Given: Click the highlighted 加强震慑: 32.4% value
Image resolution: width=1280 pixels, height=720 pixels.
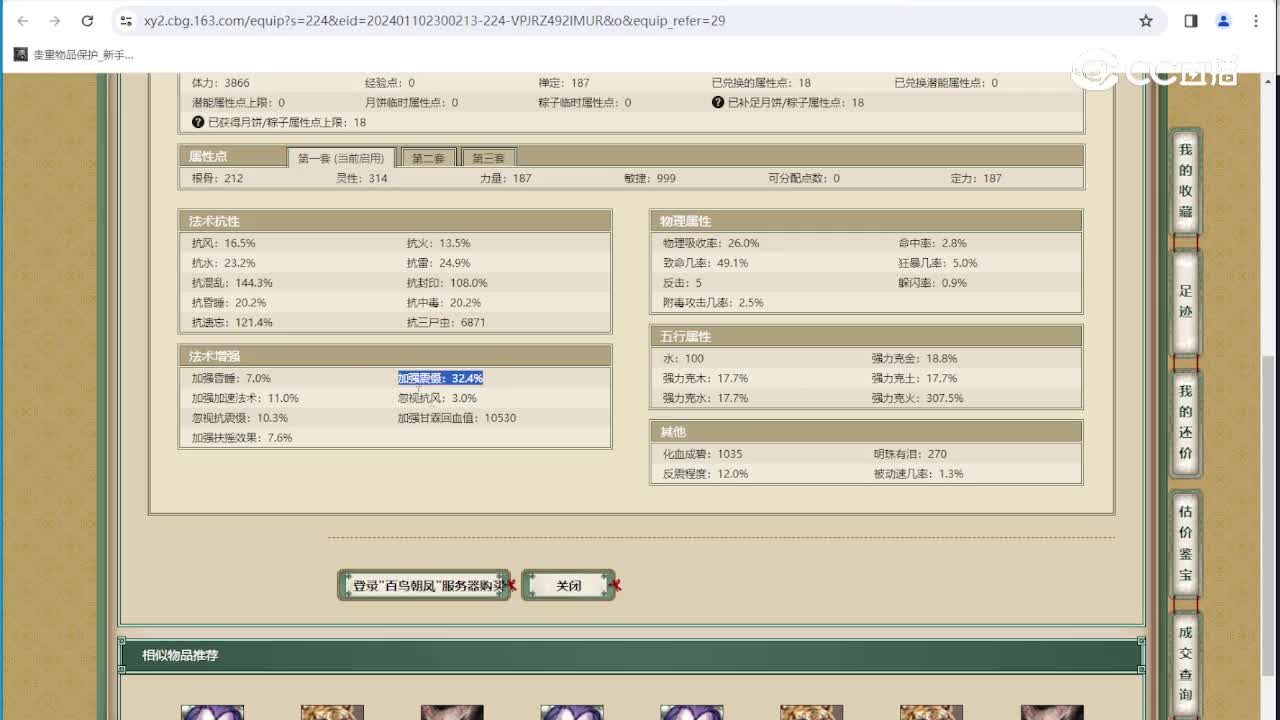Looking at the screenshot, I should pos(440,378).
